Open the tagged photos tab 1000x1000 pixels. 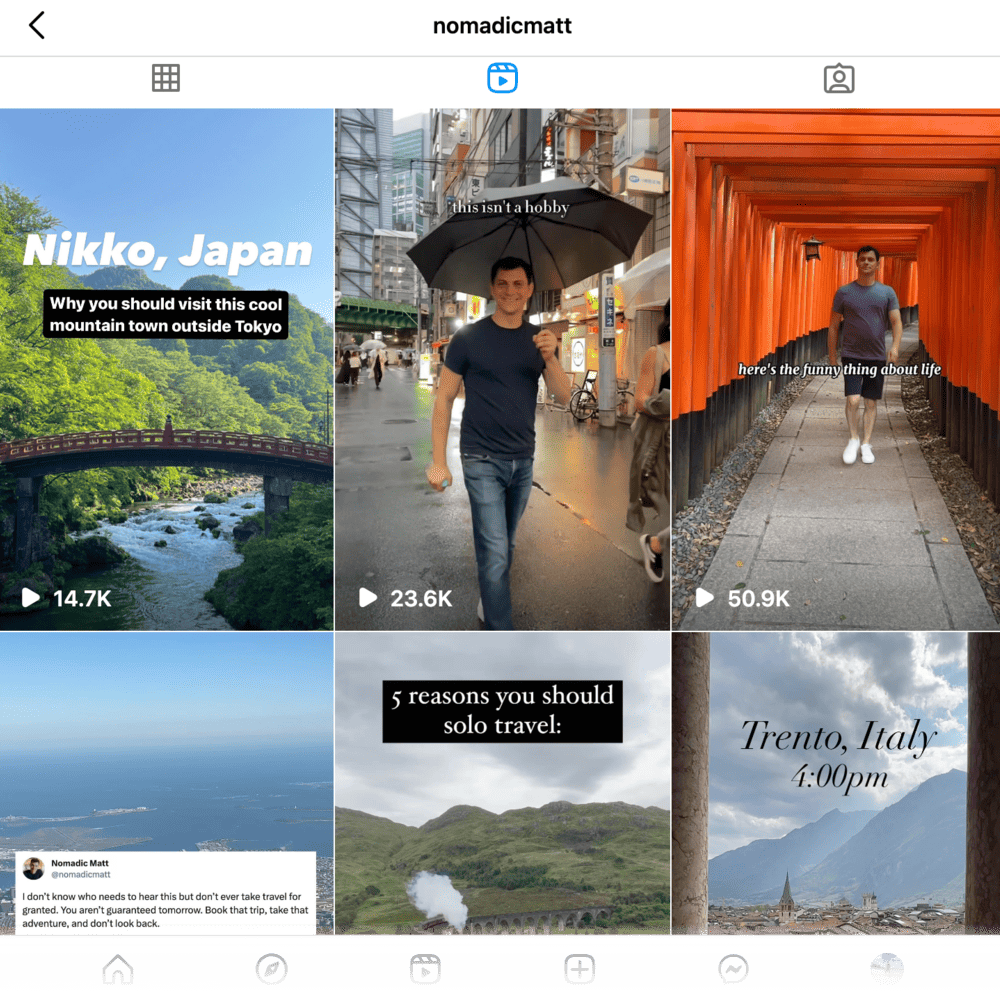(838, 79)
